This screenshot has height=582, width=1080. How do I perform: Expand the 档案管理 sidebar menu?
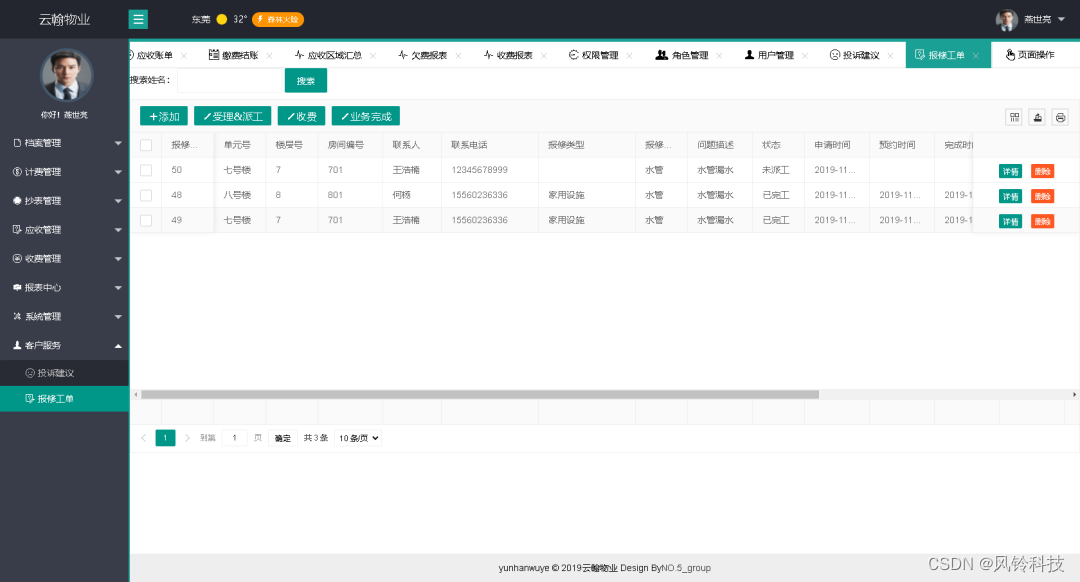point(65,143)
